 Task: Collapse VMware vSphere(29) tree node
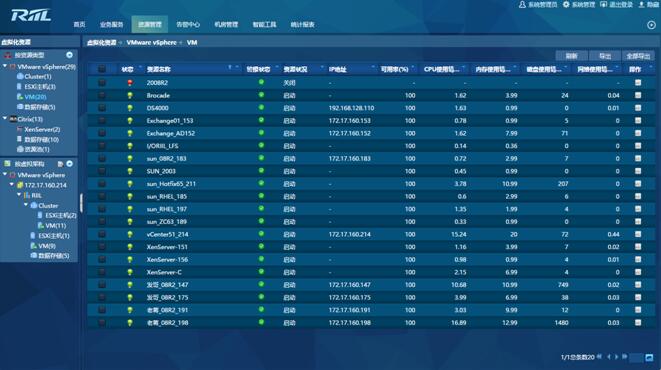click(x=5, y=66)
